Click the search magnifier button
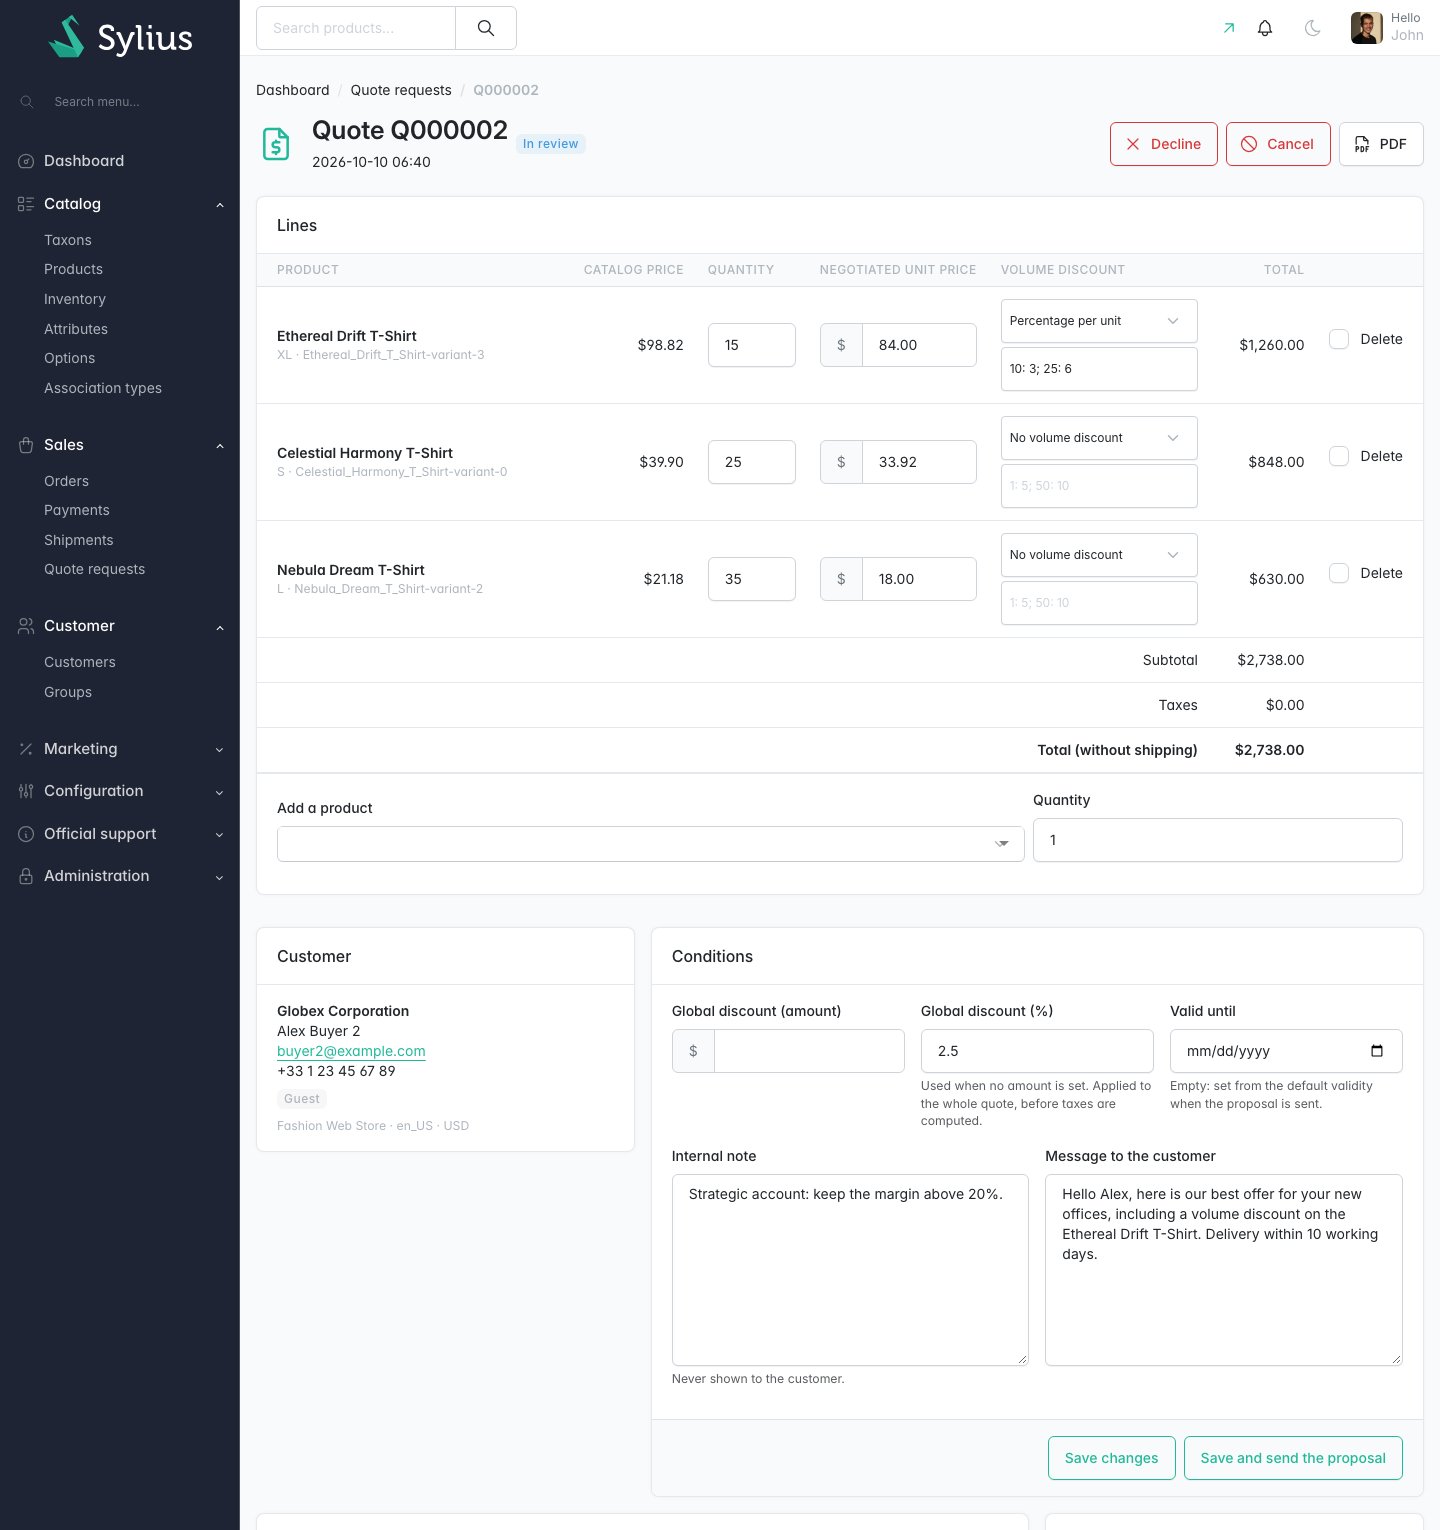 coord(486,28)
